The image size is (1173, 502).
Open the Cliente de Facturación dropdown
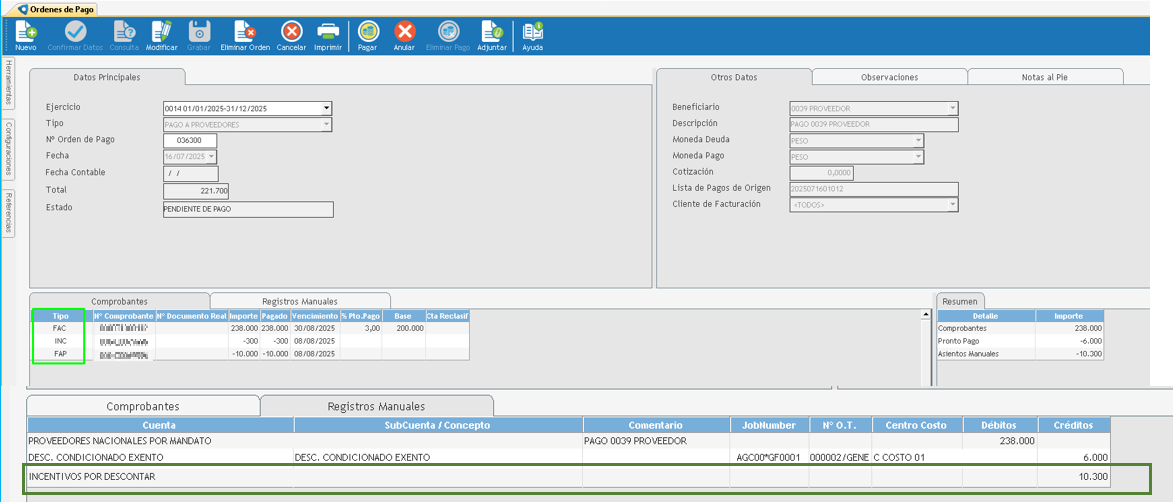[x=952, y=205]
